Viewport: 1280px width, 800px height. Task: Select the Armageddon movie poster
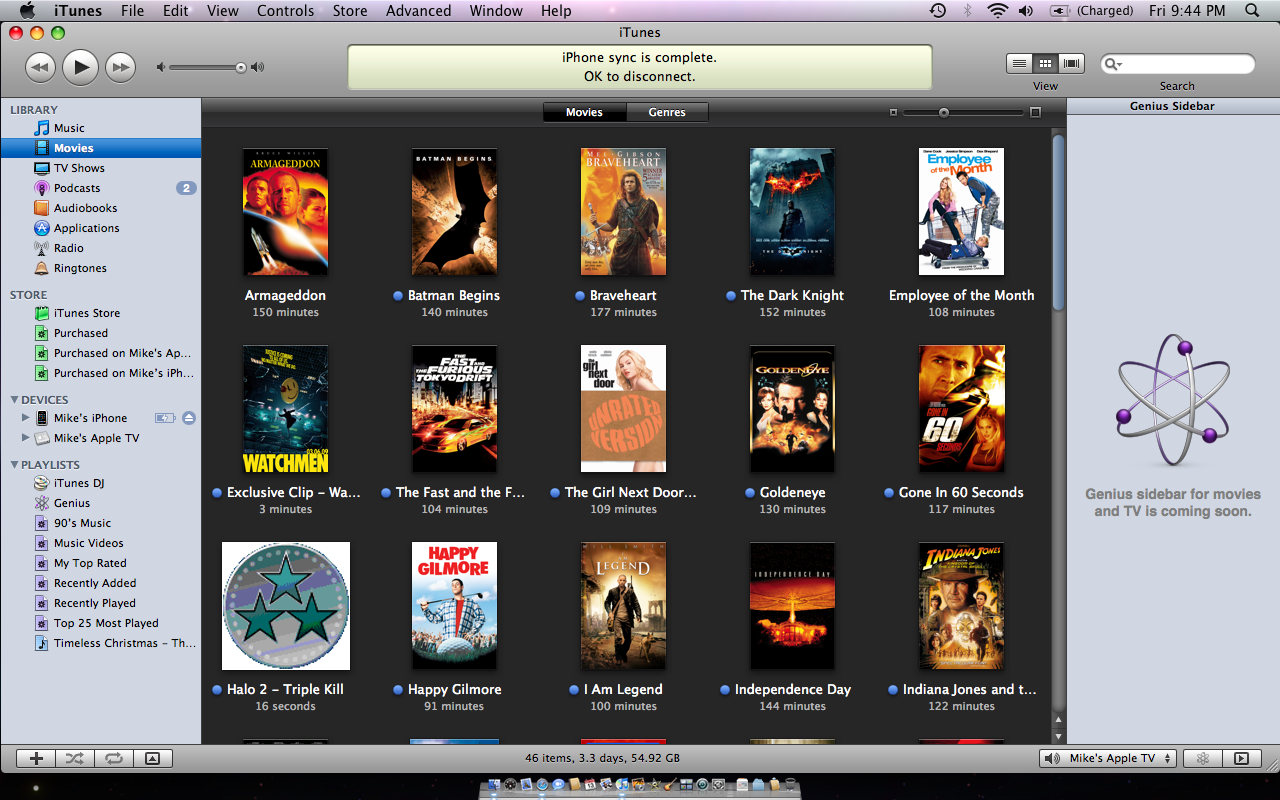pos(285,211)
